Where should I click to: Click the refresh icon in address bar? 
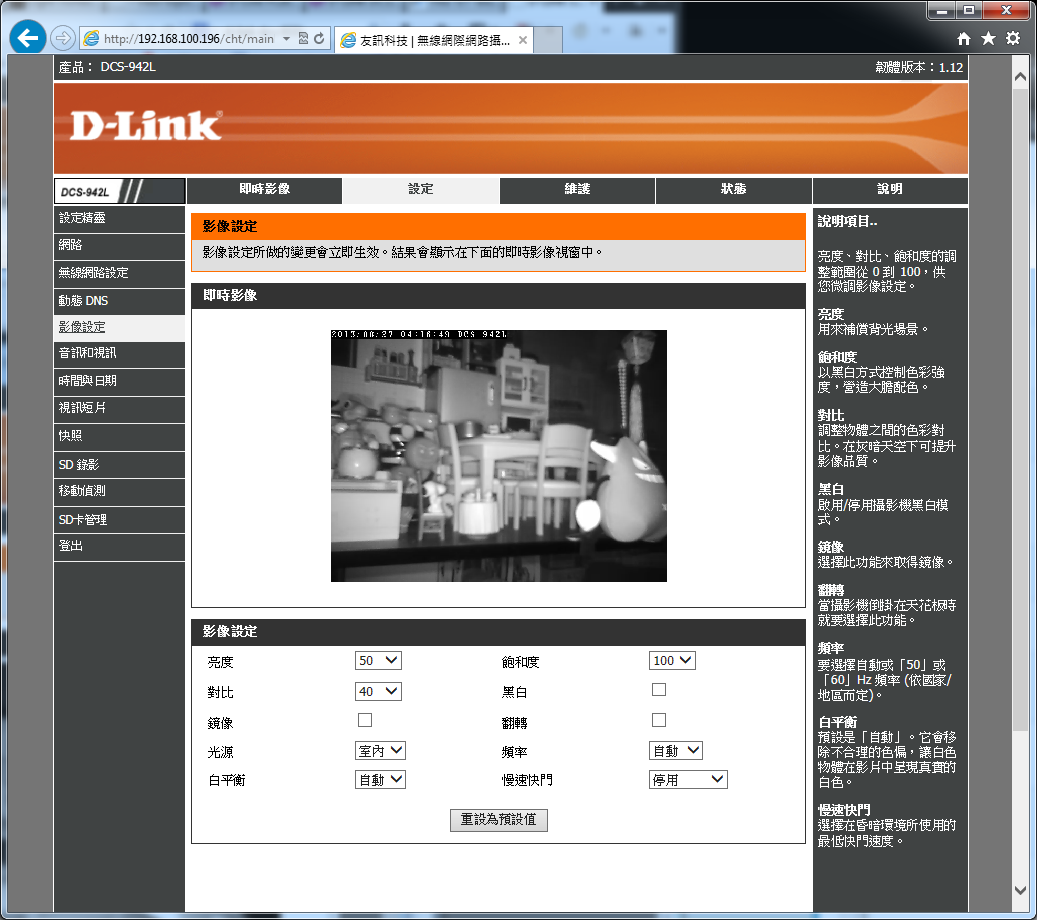pyautogui.click(x=320, y=39)
